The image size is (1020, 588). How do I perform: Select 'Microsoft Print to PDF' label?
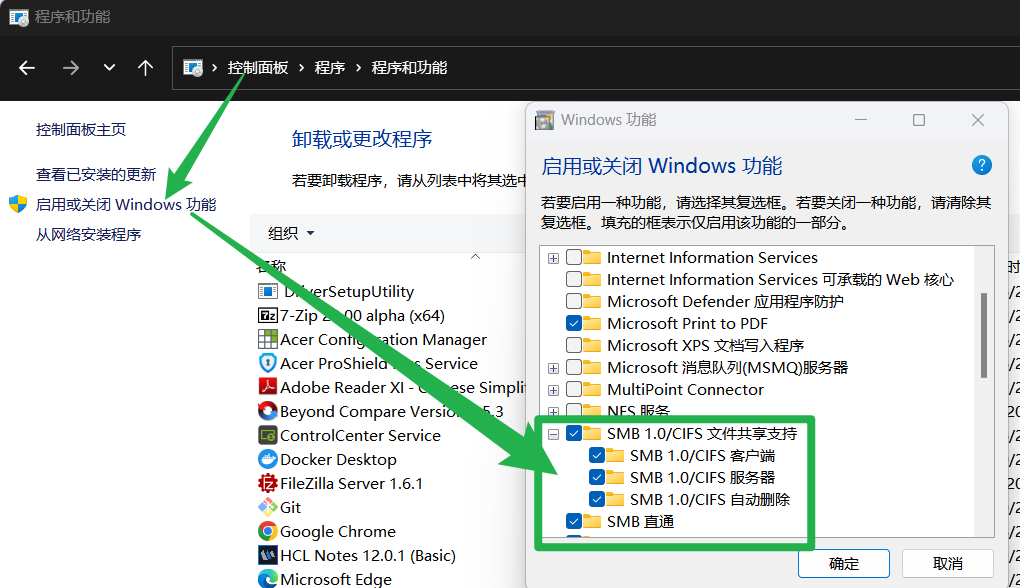[x=687, y=323]
